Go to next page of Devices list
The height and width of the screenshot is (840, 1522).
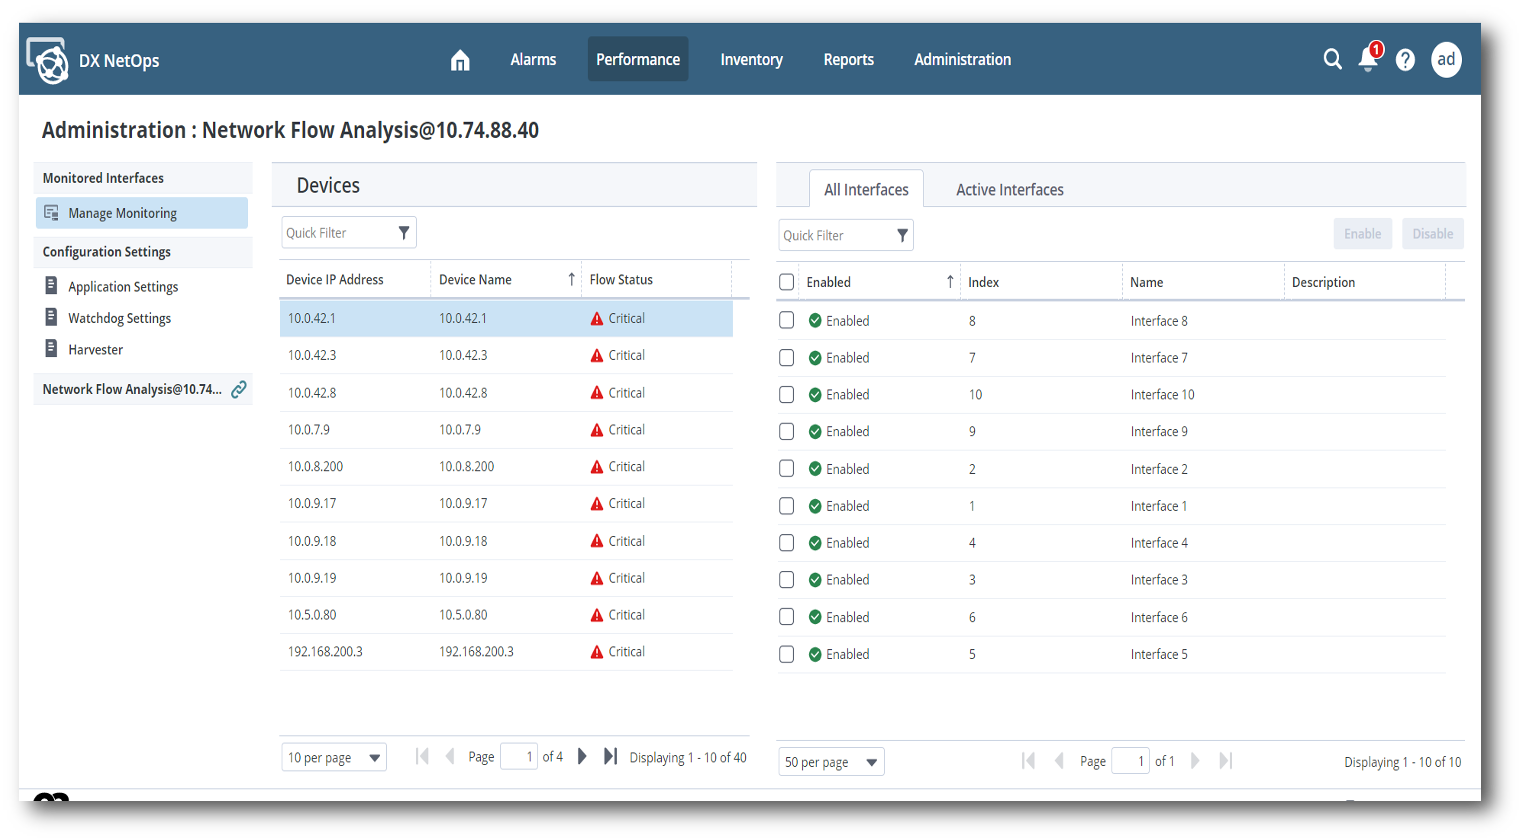[x=582, y=757]
